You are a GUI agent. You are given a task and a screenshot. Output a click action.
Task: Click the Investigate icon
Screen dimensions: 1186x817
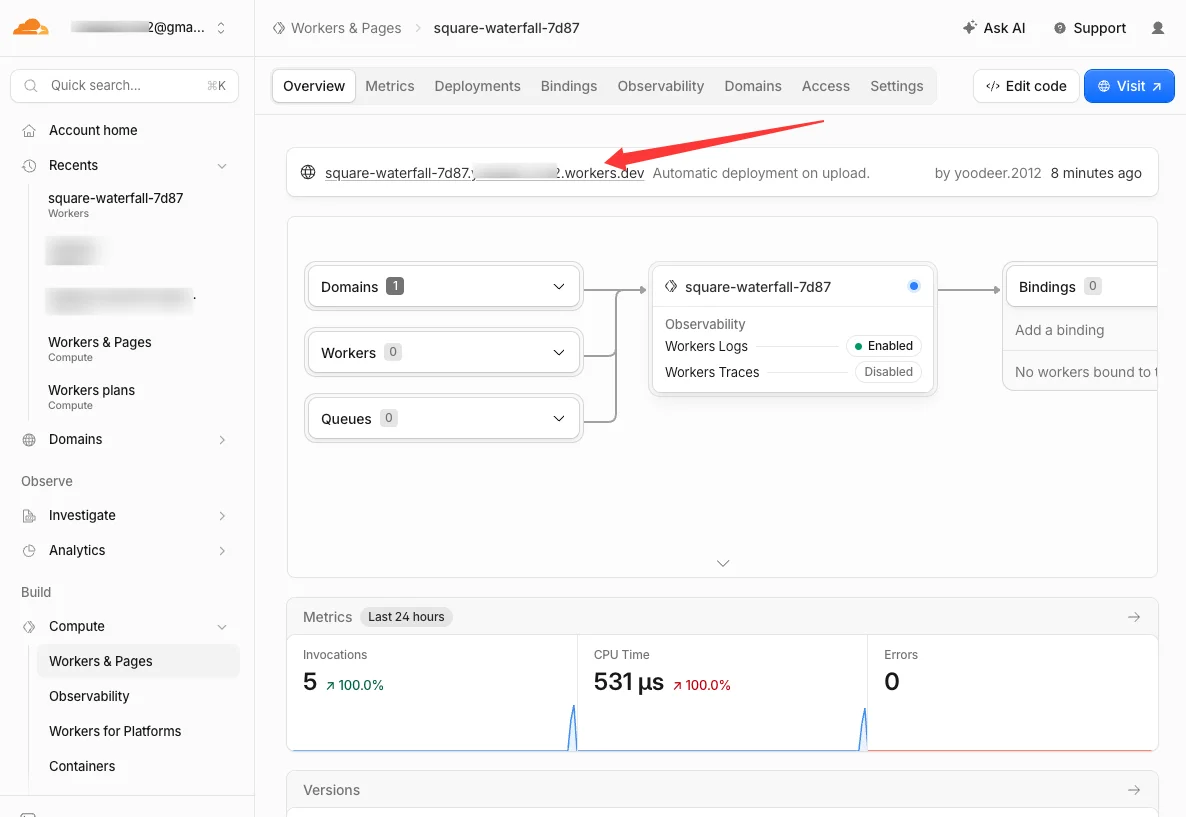(29, 516)
